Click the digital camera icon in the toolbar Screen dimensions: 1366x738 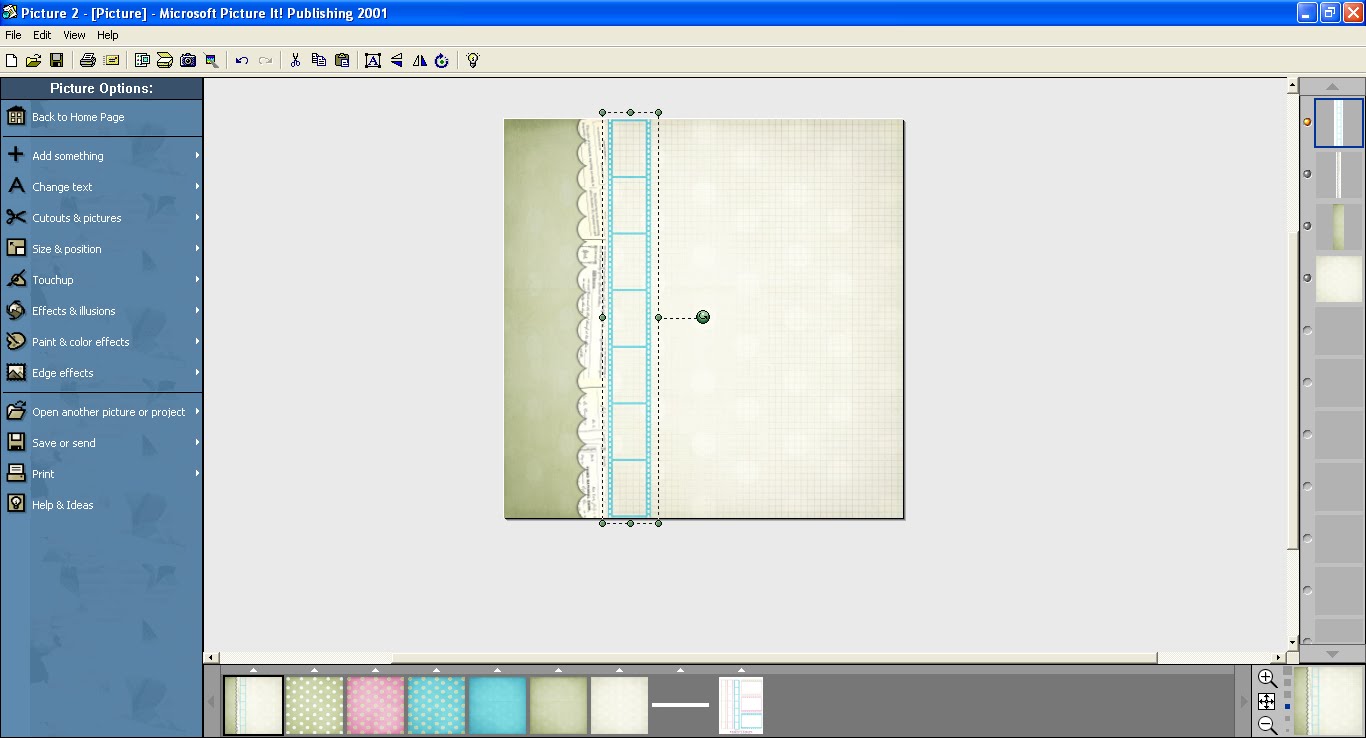pyautogui.click(x=188, y=60)
